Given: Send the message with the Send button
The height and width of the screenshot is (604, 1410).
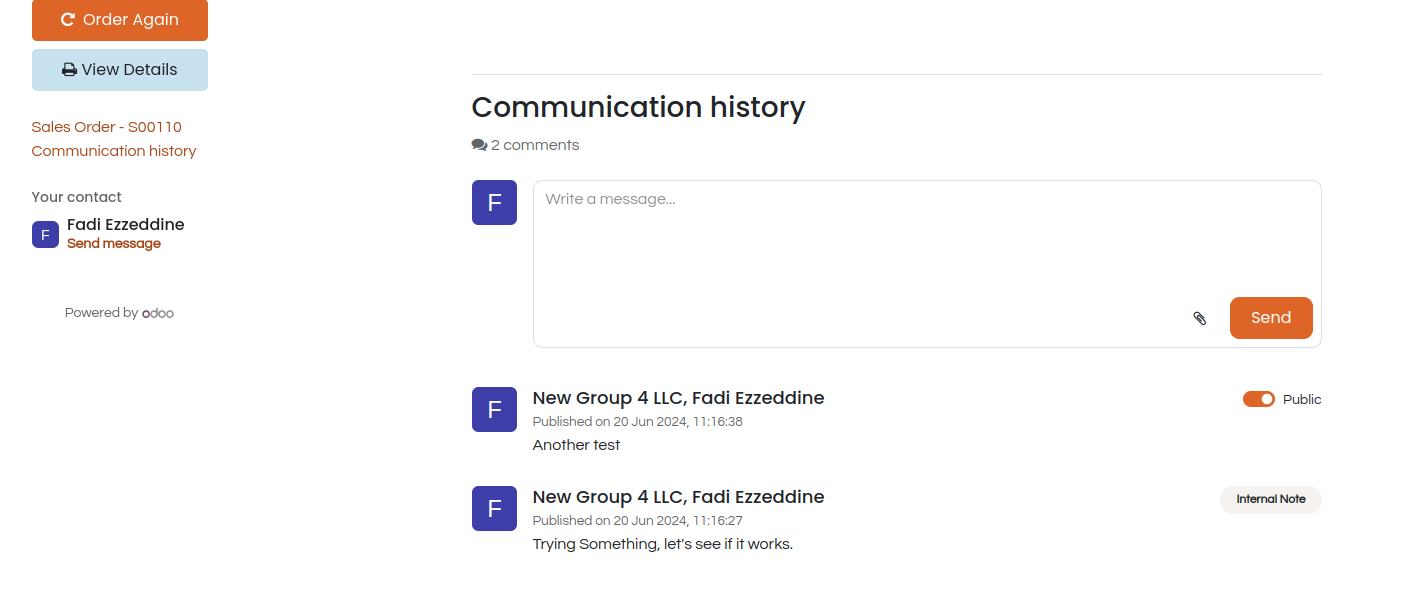Looking at the screenshot, I should (1271, 318).
